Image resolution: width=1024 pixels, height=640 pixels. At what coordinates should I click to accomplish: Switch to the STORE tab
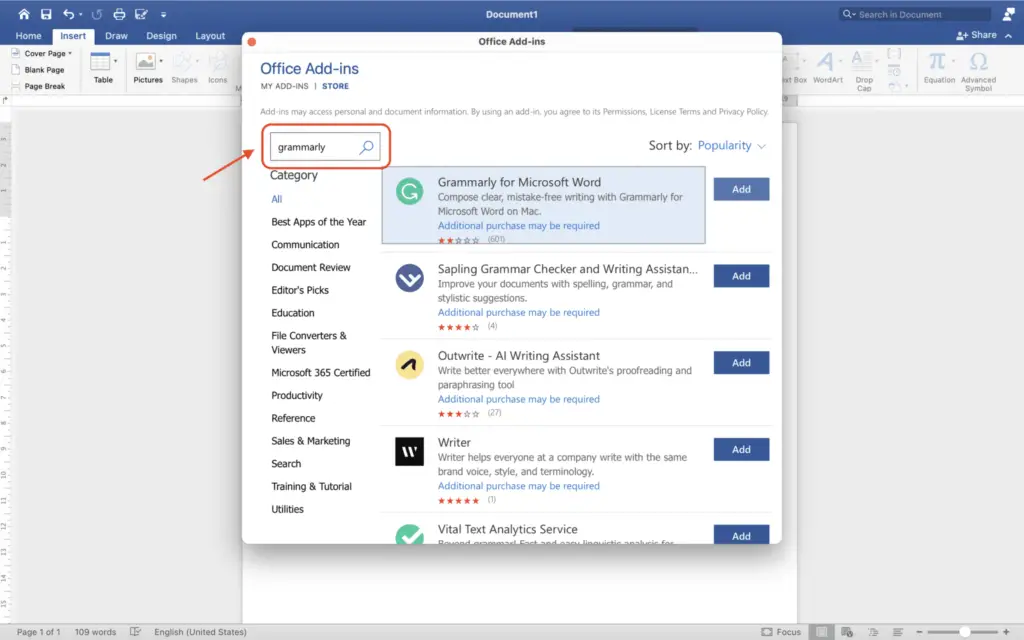[335, 86]
